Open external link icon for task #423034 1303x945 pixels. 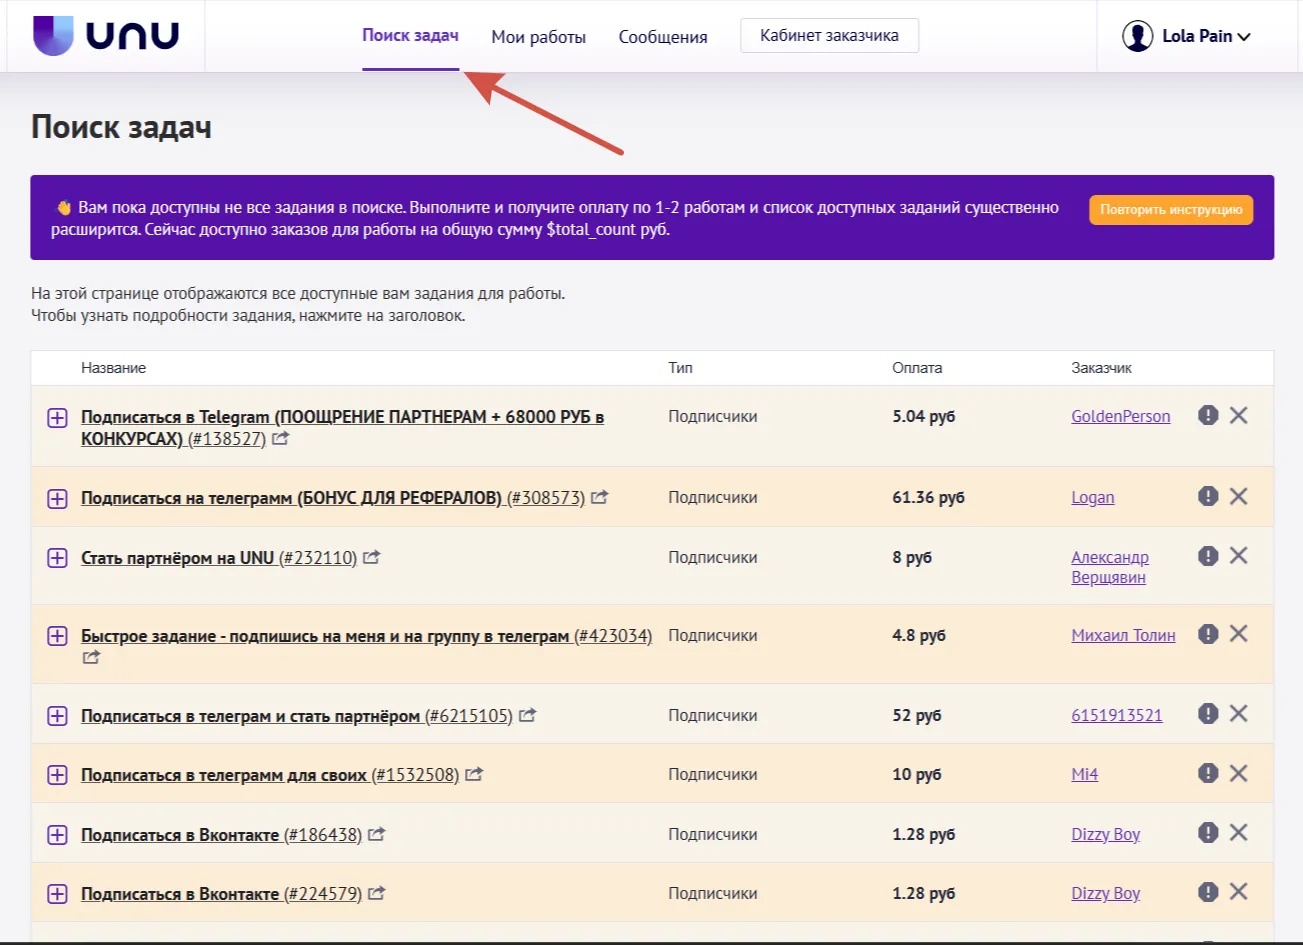pyautogui.click(x=91, y=657)
